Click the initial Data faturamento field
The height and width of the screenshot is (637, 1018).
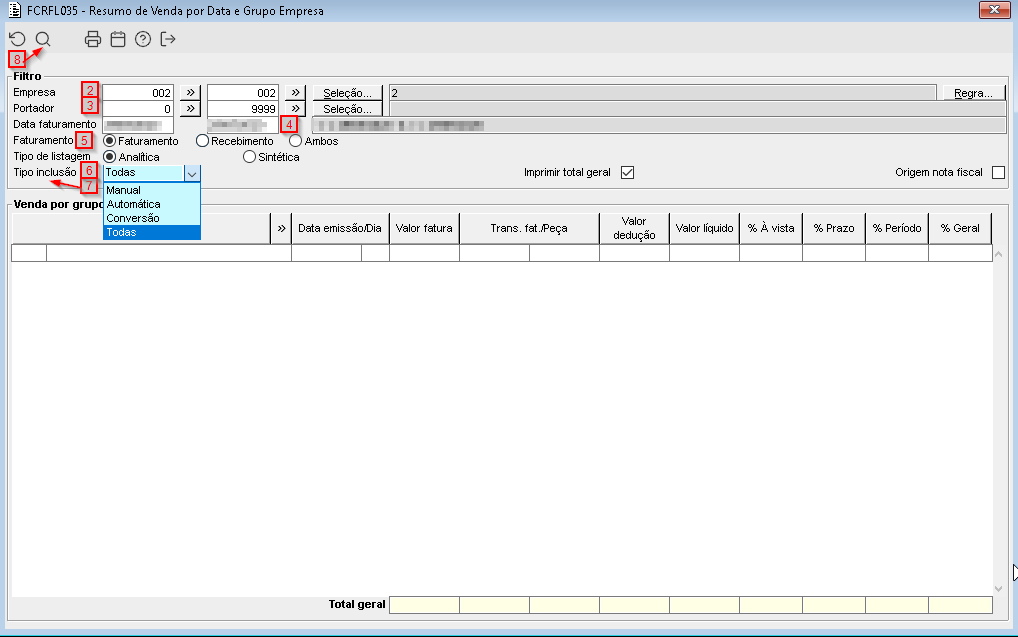click(x=138, y=125)
